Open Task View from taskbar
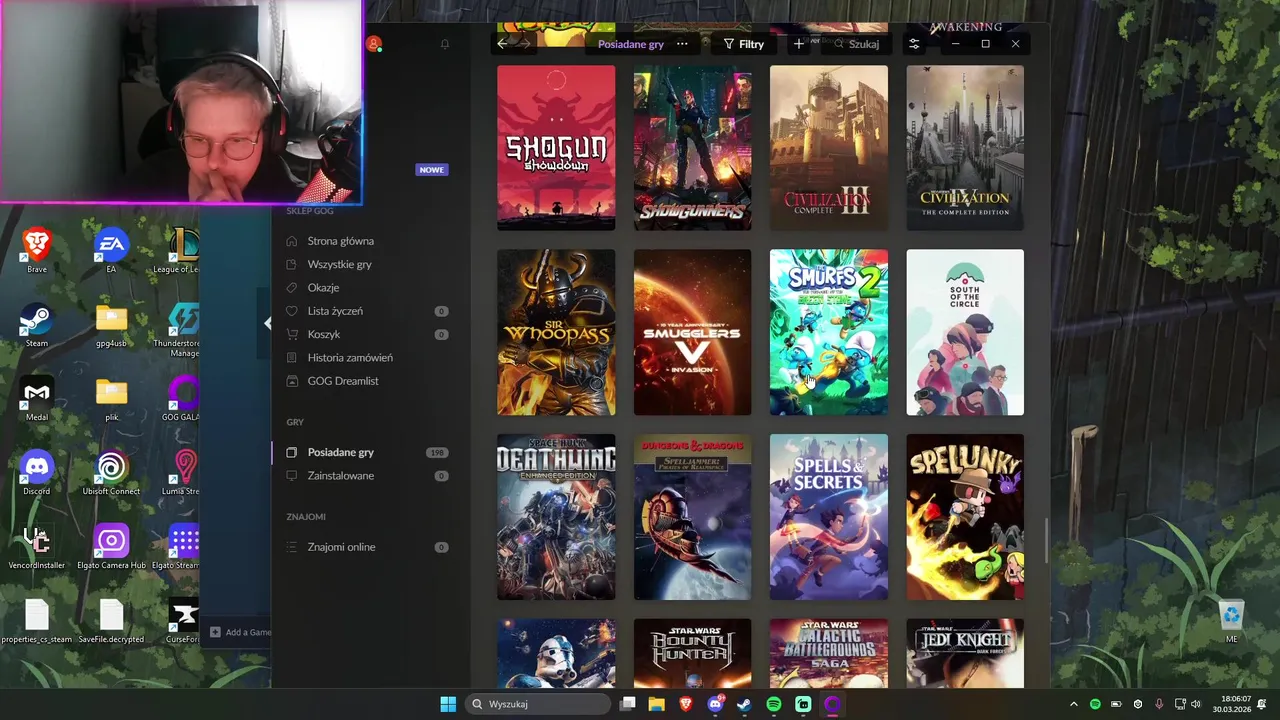The width and height of the screenshot is (1280, 720). tap(628, 704)
